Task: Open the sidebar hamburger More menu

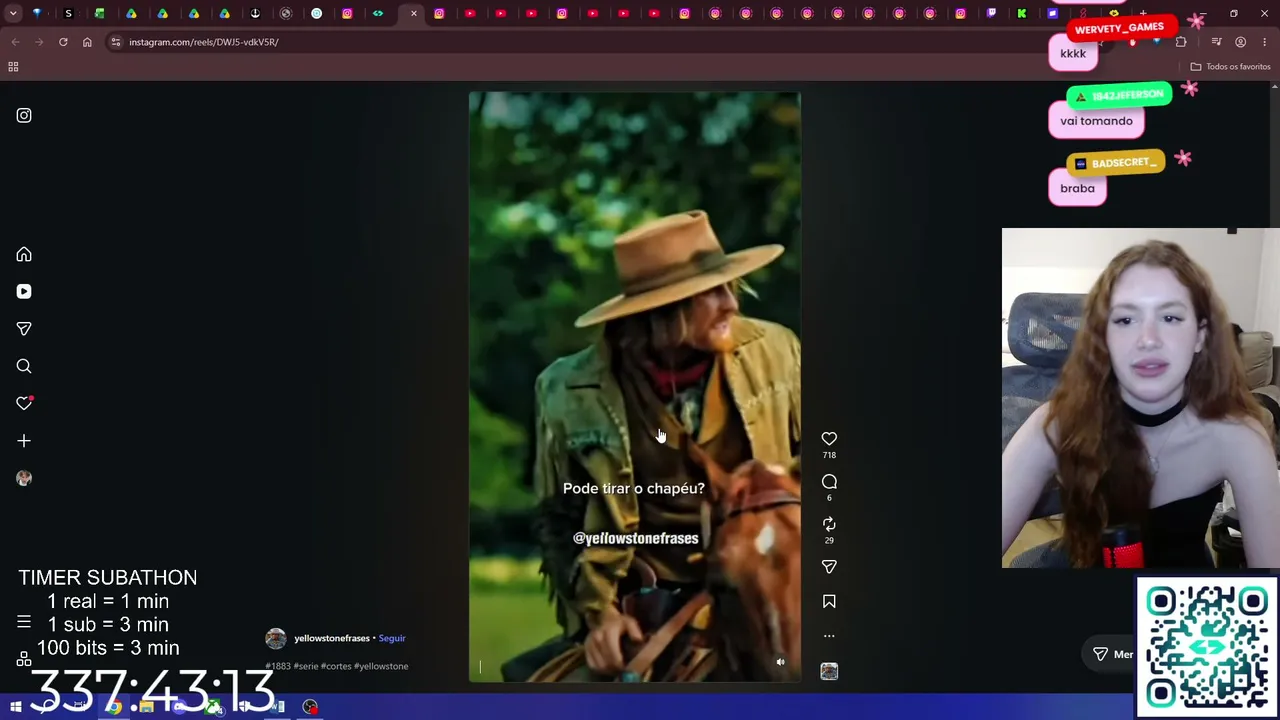Action: (x=24, y=622)
